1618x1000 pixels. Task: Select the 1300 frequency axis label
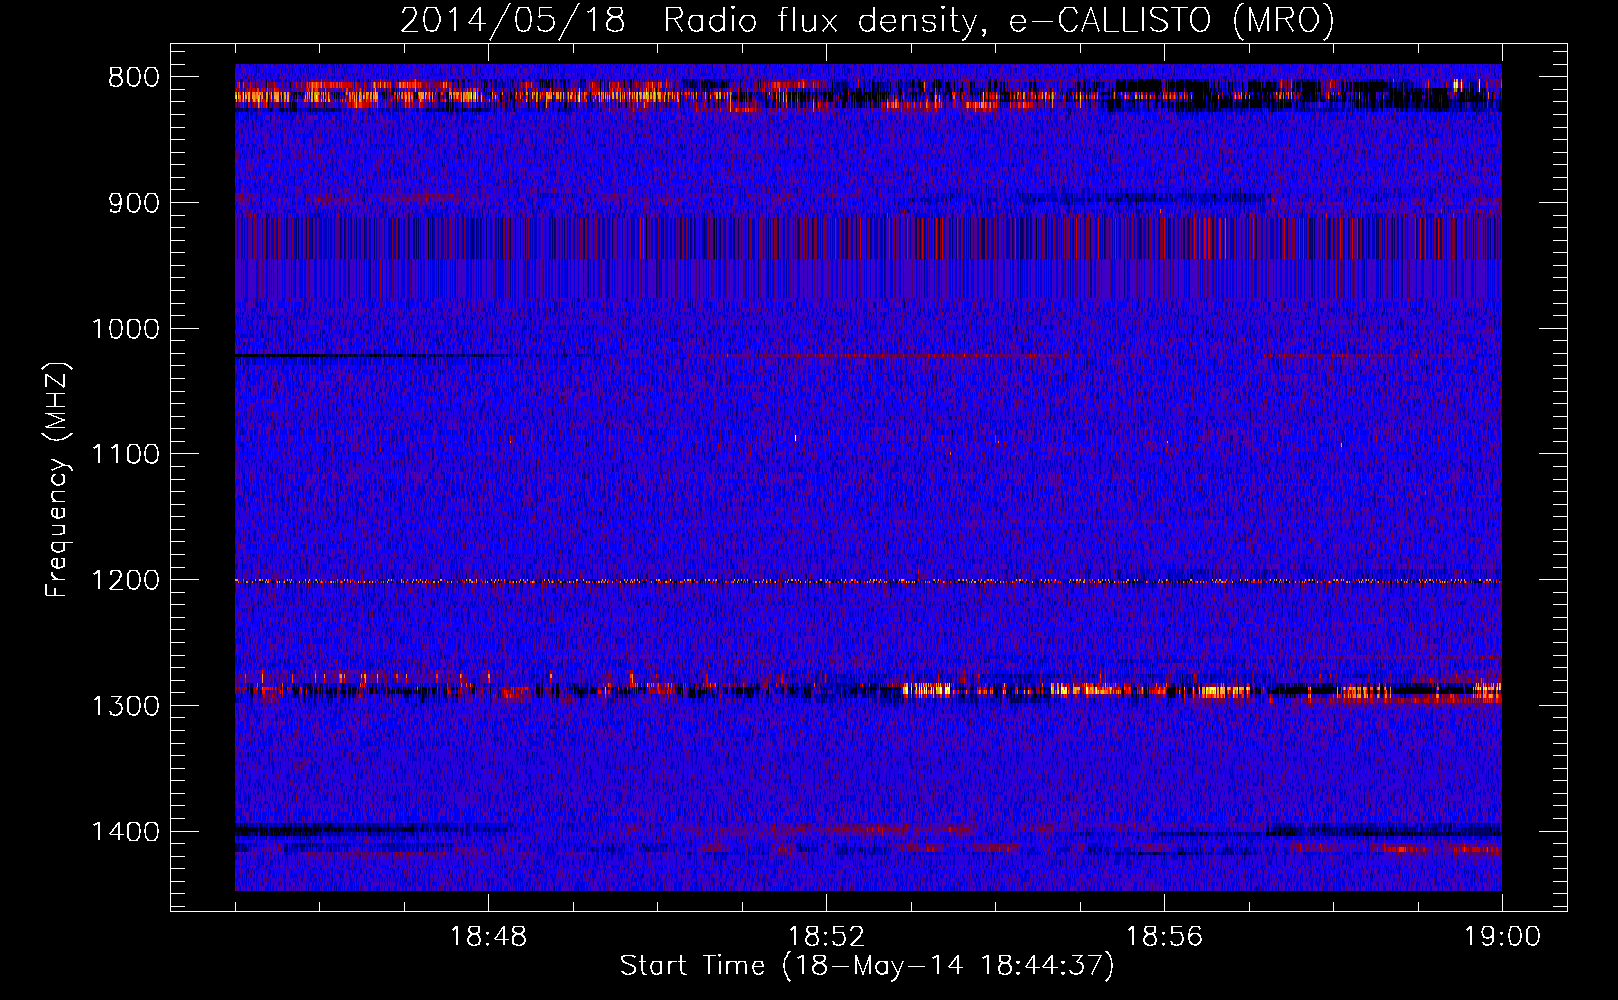(125, 706)
